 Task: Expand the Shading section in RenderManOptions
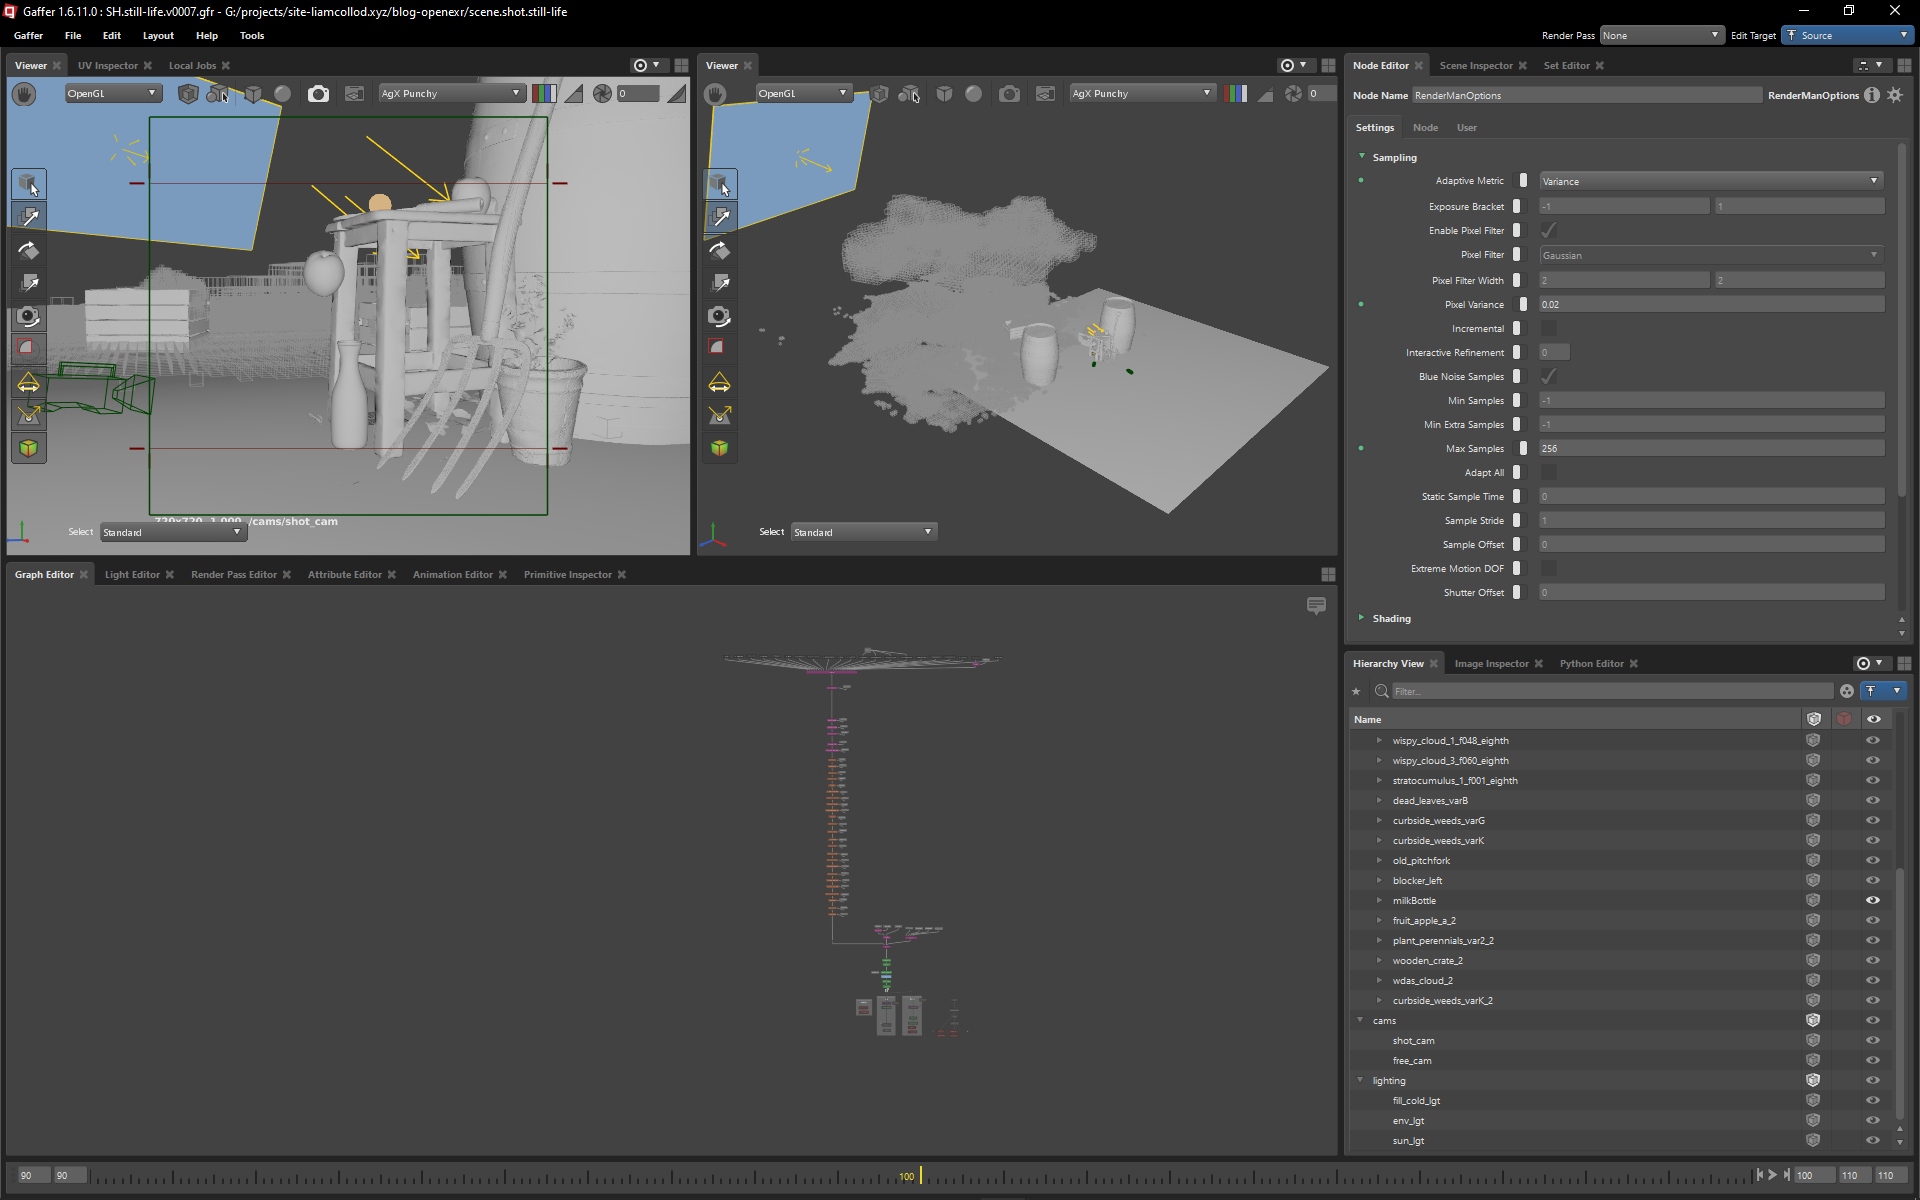coord(1361,618)
